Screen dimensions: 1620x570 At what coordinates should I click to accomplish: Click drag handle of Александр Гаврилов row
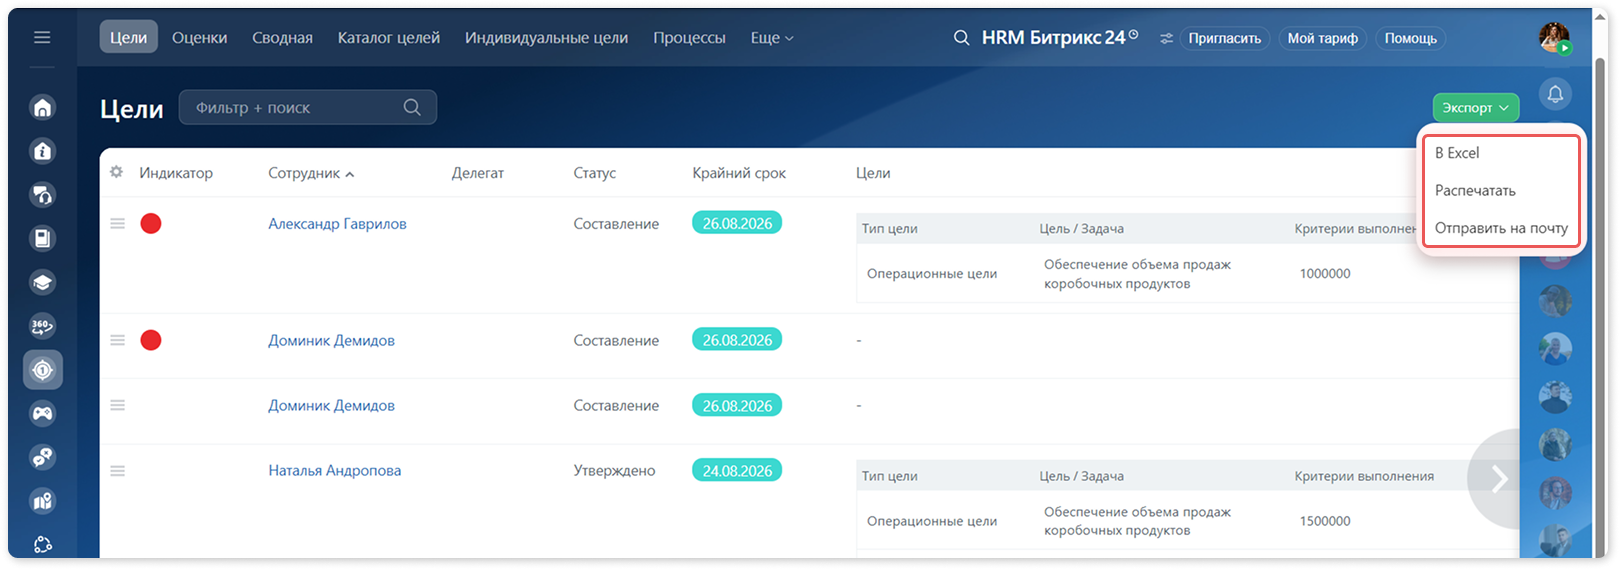click(117, 223)
